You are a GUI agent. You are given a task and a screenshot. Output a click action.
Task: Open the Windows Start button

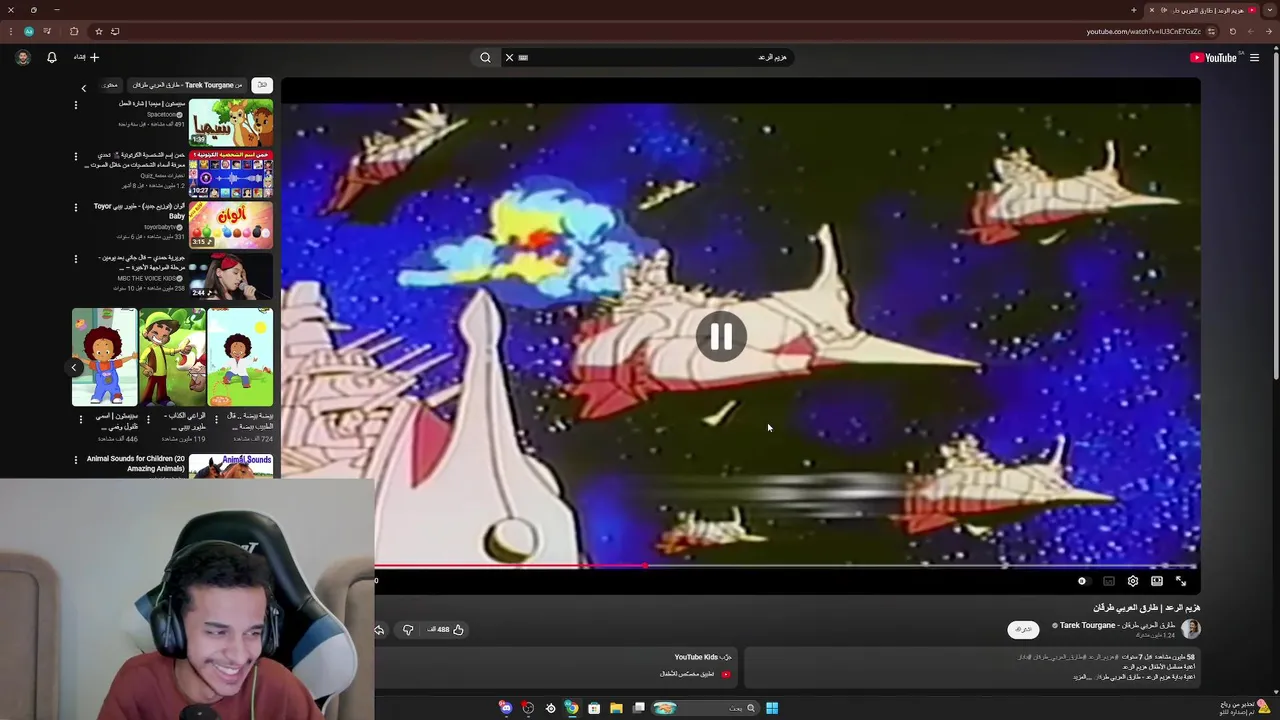point(772,708)
